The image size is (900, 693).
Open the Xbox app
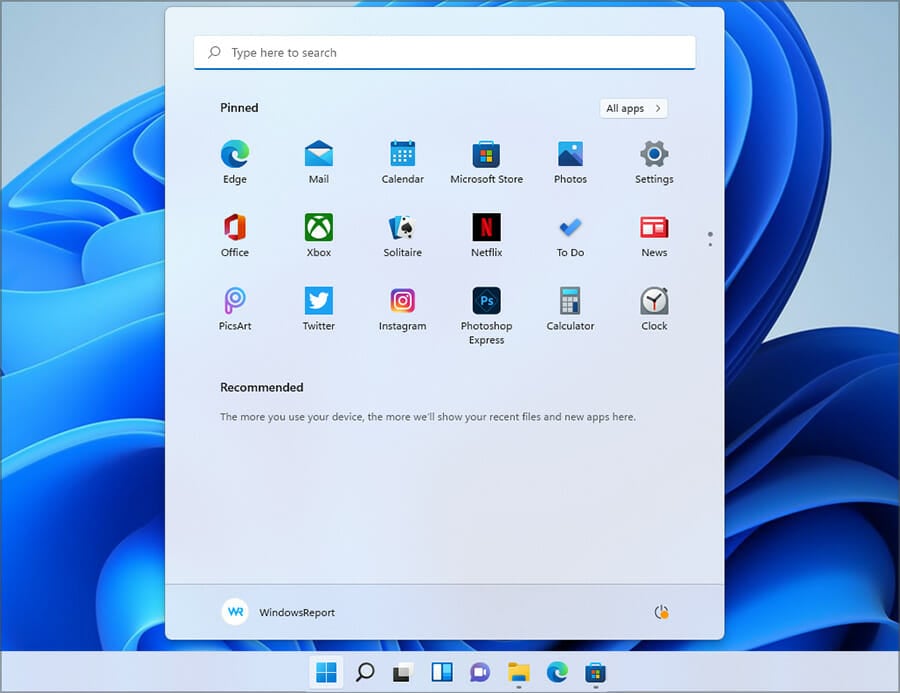pyautogui.click(x=319, y=235)
